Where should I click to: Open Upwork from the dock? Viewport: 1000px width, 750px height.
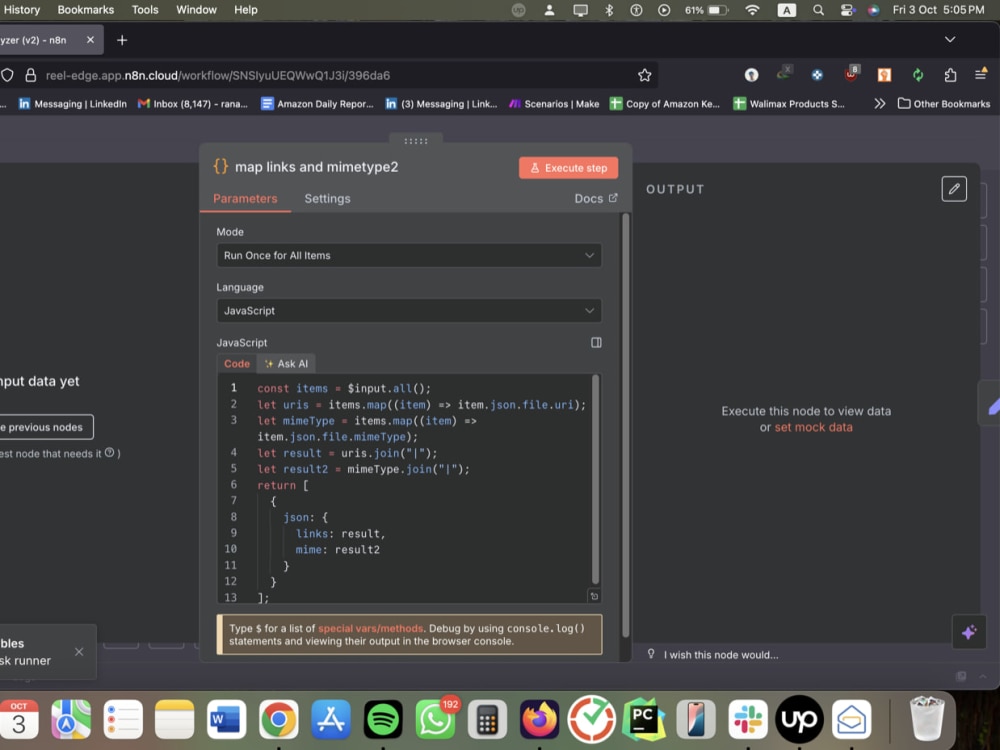click(x=799, y=719)
